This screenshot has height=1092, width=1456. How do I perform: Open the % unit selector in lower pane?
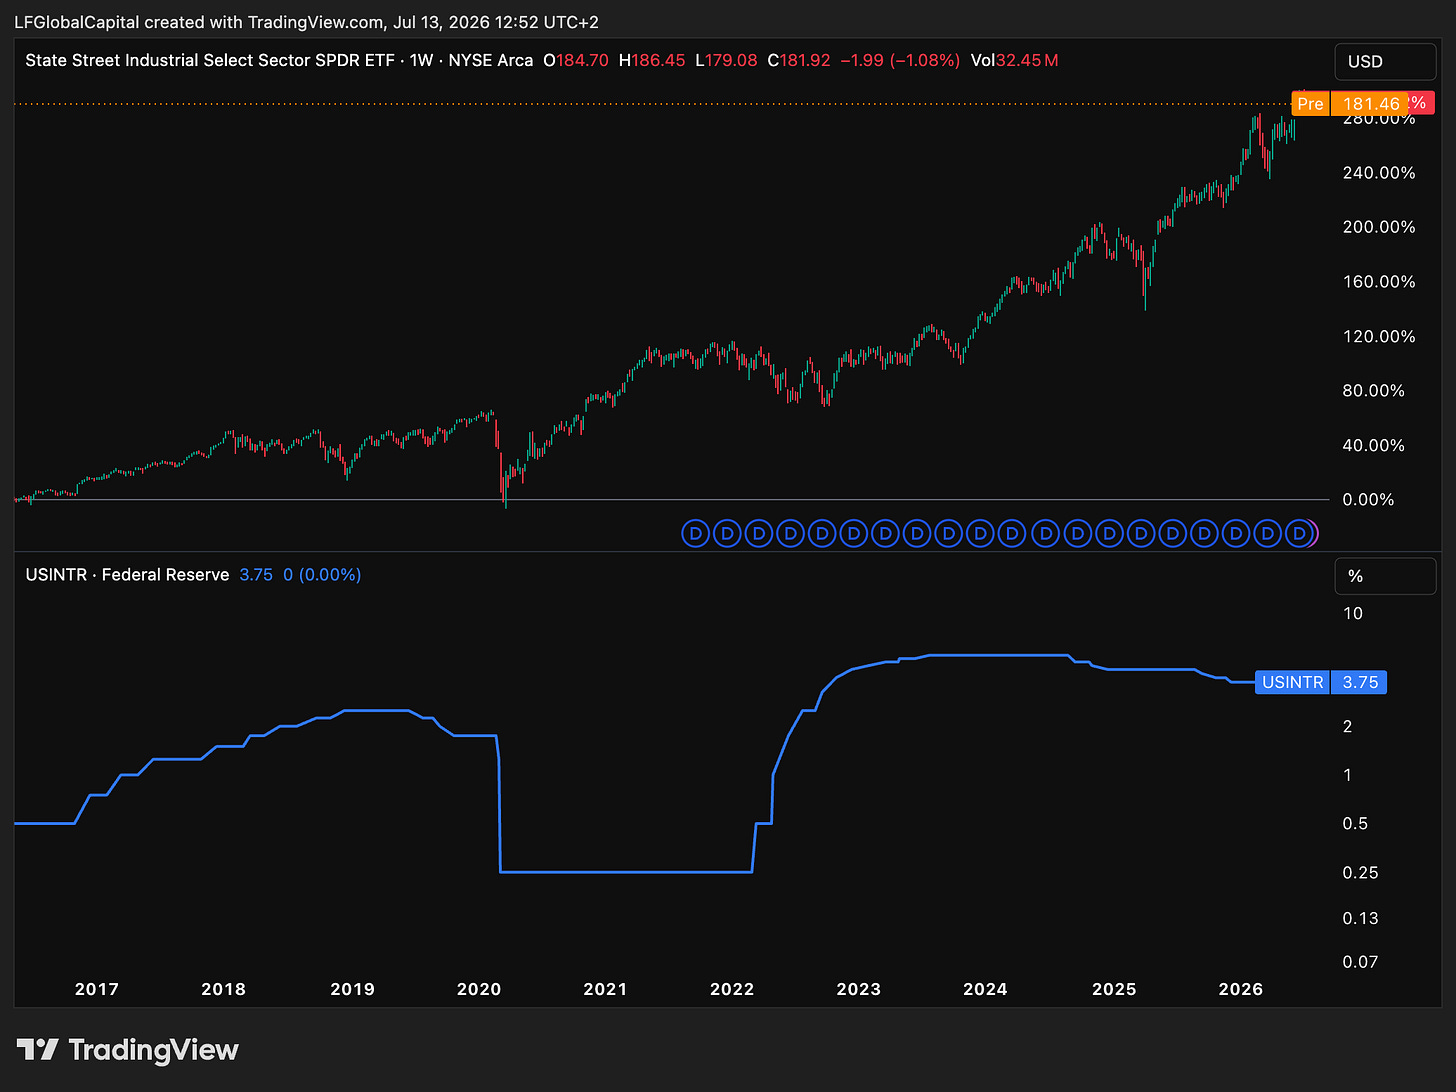click(1385, 576)
